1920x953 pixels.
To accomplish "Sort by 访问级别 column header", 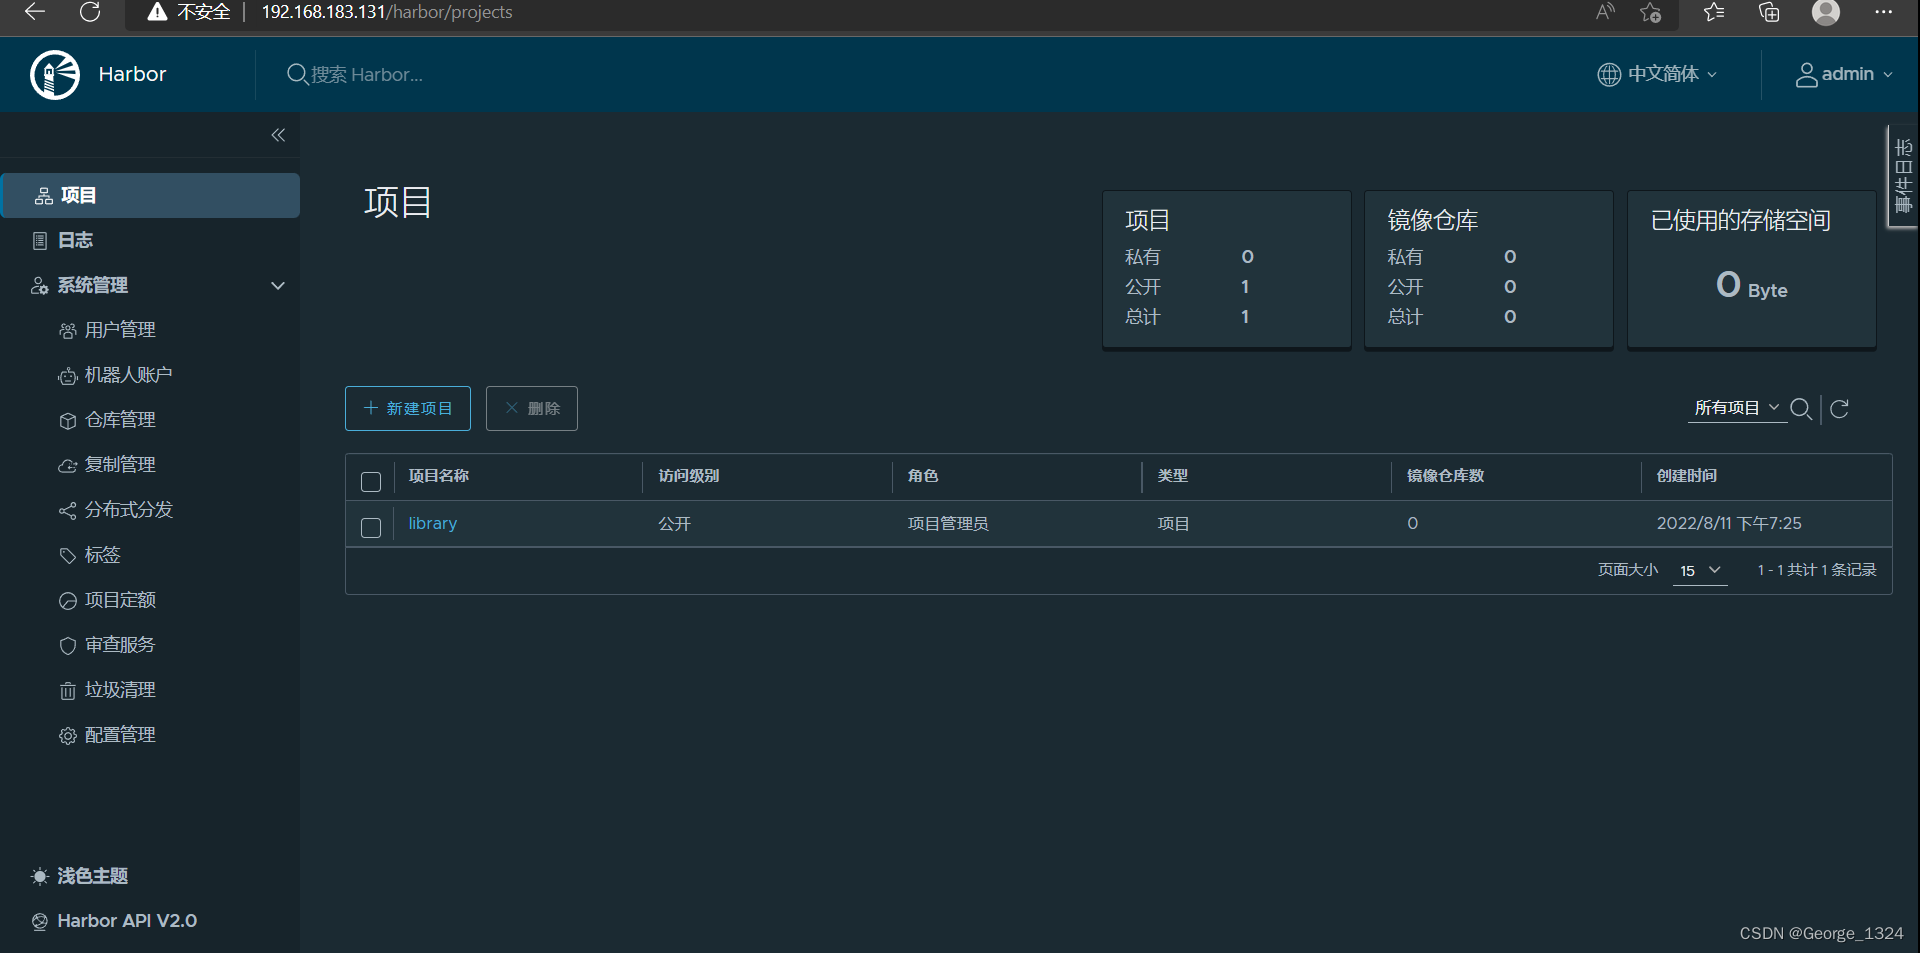I will (688, 476).
